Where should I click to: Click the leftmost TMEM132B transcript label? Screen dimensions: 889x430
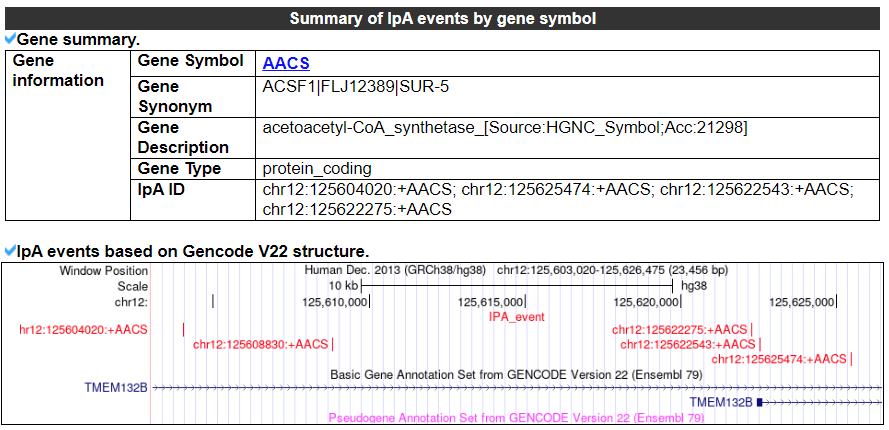click(116, 387)
